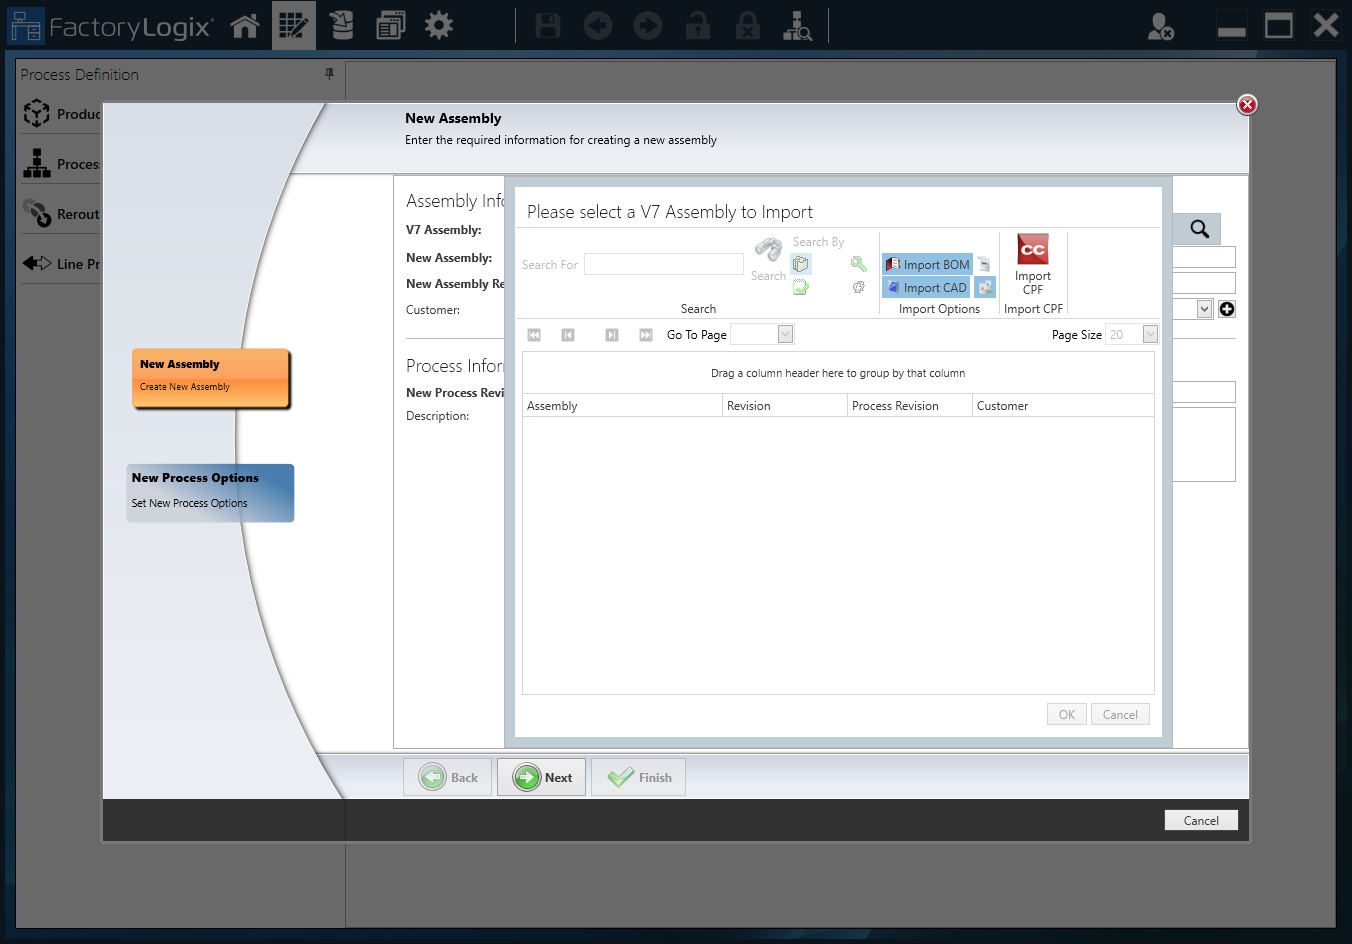Select the New Assembly step
This screenshot has height=944, width=1352.
pos(210,378)
